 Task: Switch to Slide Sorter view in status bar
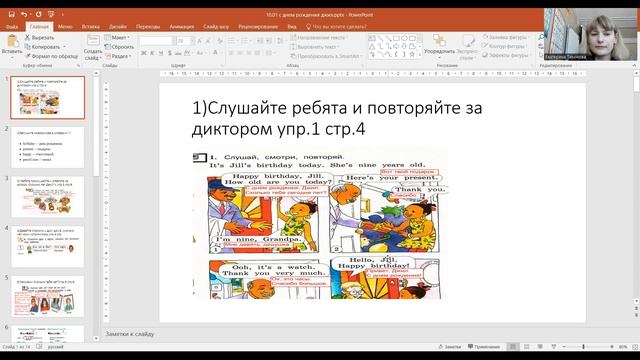click(x=527, y=347)
